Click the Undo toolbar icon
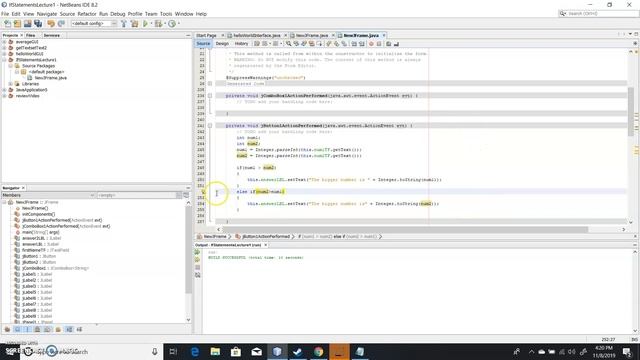 pos(51,24)
